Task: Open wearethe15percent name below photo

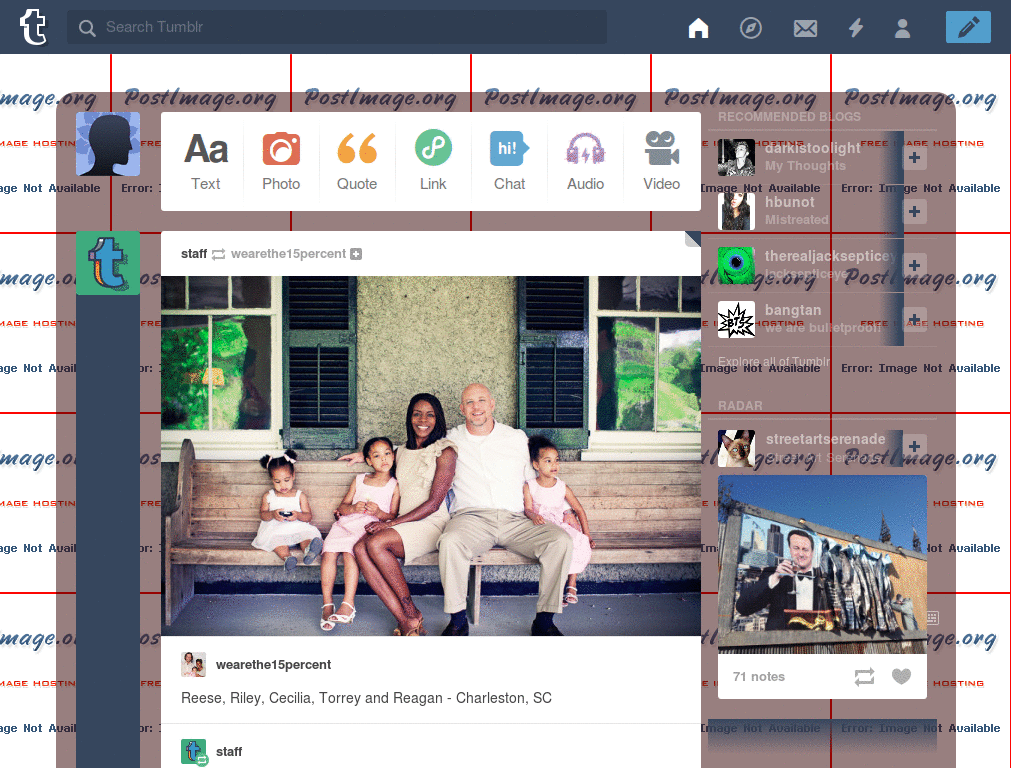Action: tap(273, 665)
